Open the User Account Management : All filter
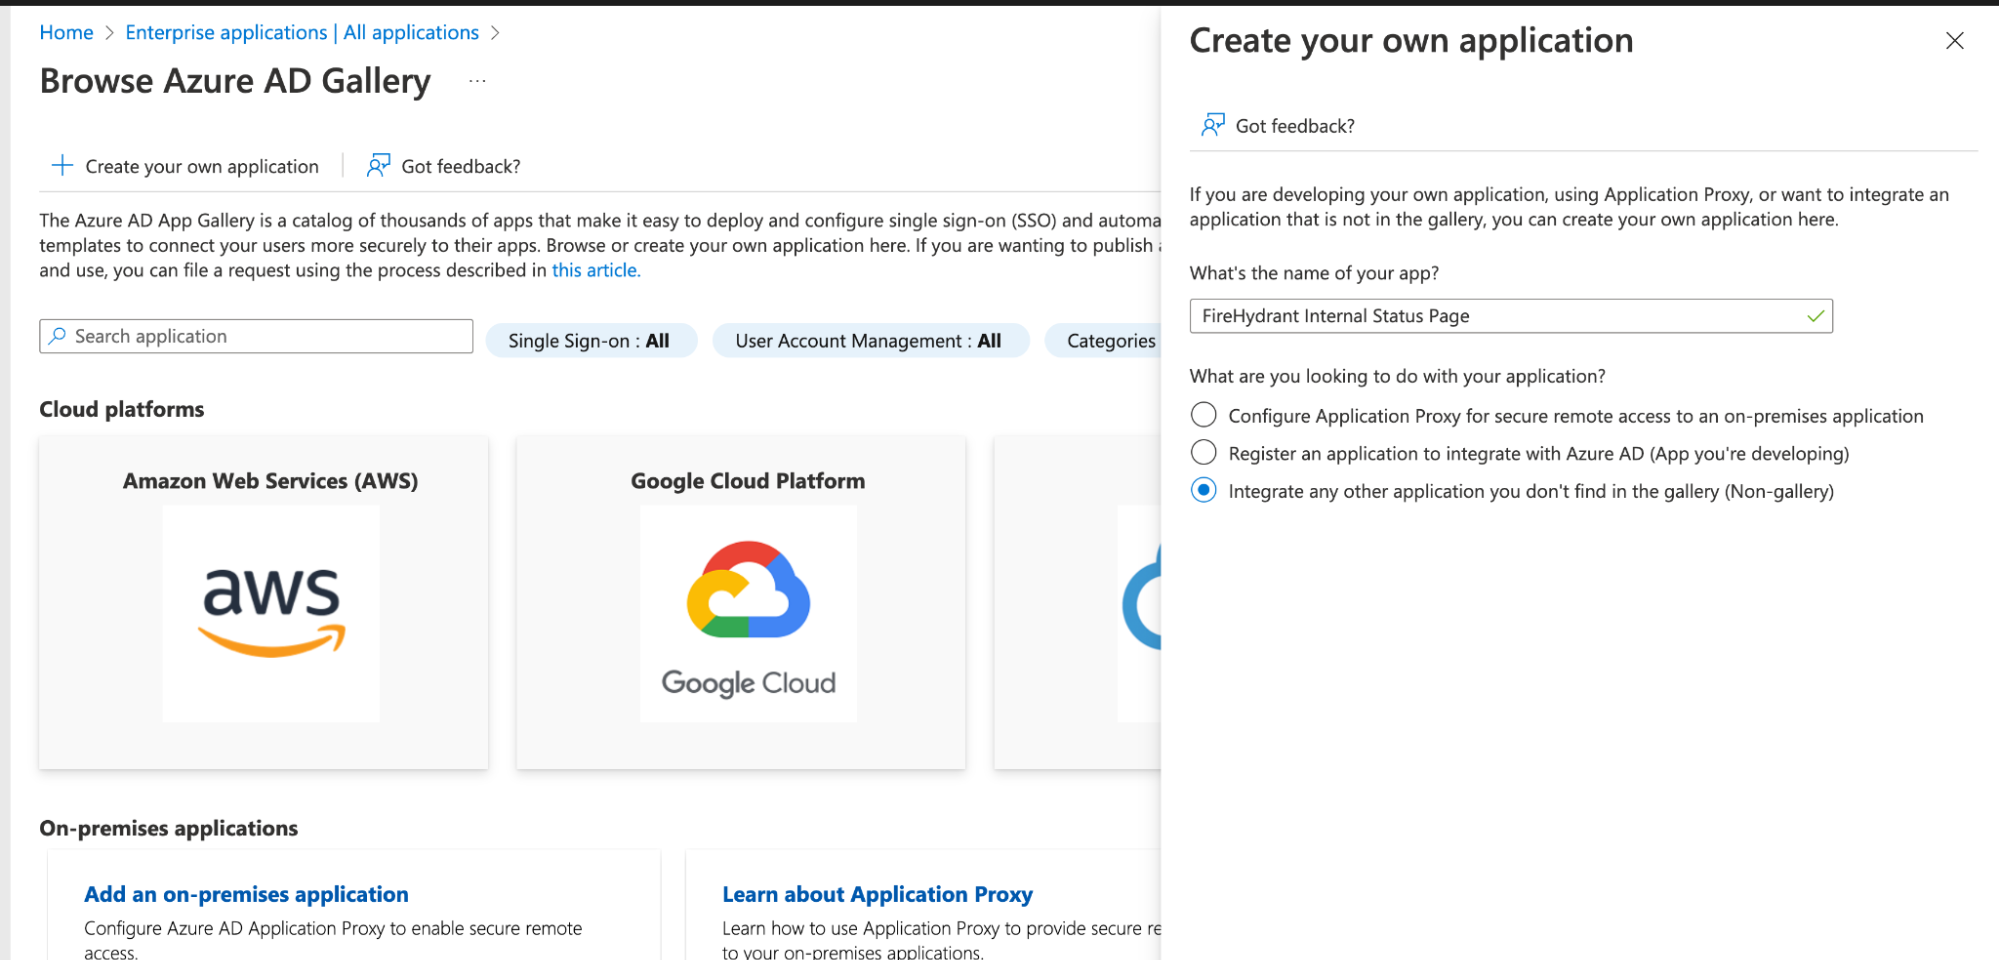The image size is (1999, 961). (869, 341)
